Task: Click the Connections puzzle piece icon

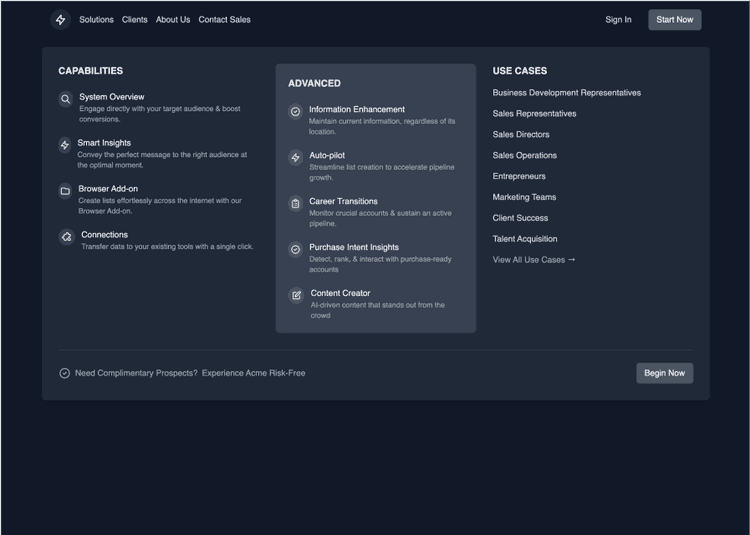Action: [x=66, y=237]
